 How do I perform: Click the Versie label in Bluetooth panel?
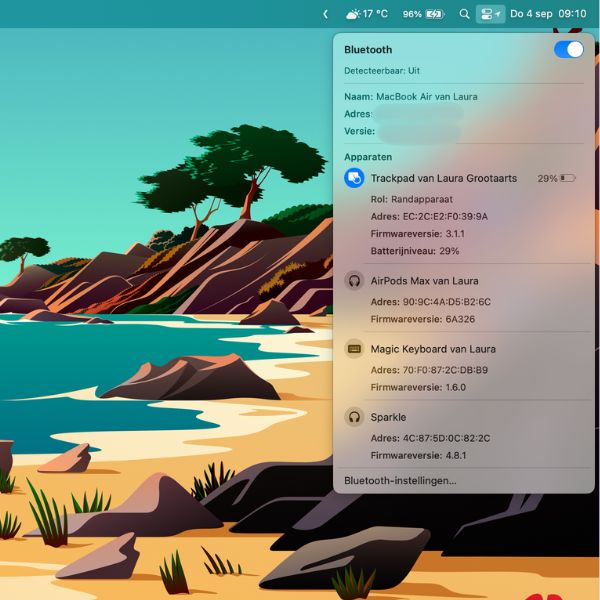pyautogui.click(x=359, y=131)
